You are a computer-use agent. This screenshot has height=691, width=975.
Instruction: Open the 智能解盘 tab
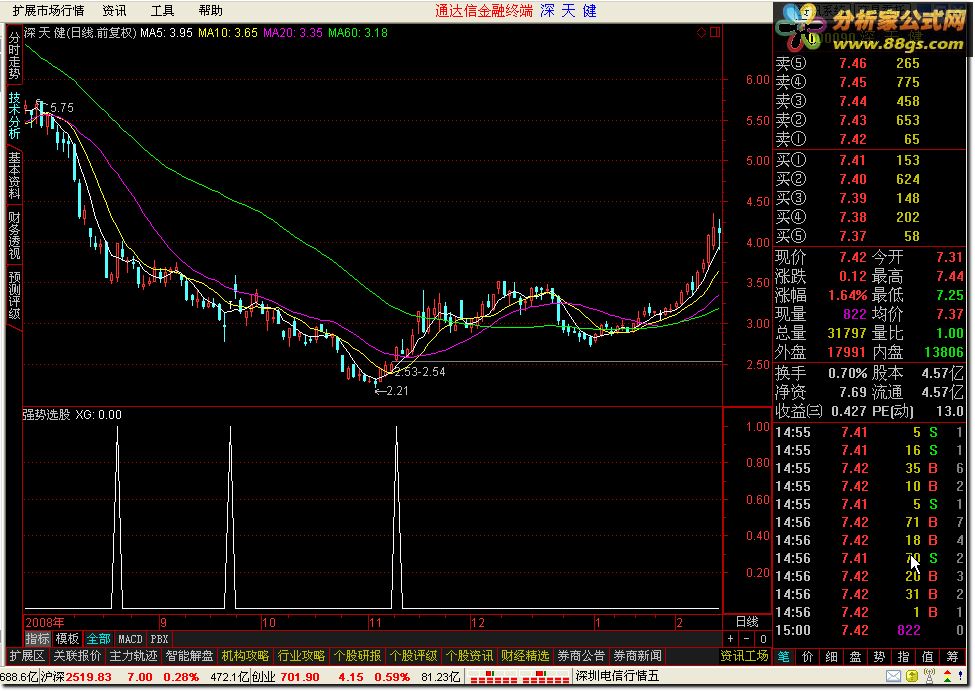click(x=189, y=656)
